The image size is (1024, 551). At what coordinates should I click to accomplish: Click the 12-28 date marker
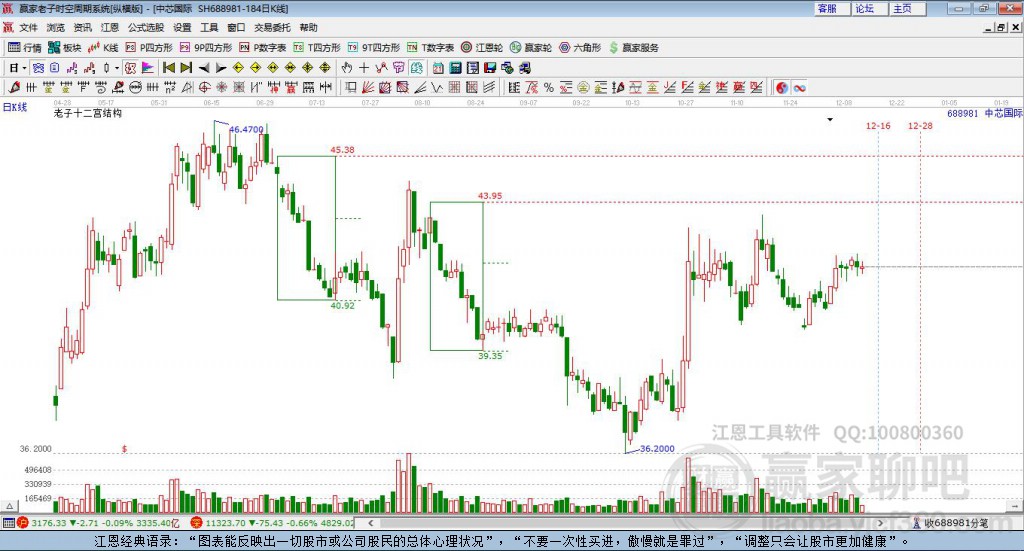[x=920, y=125]
